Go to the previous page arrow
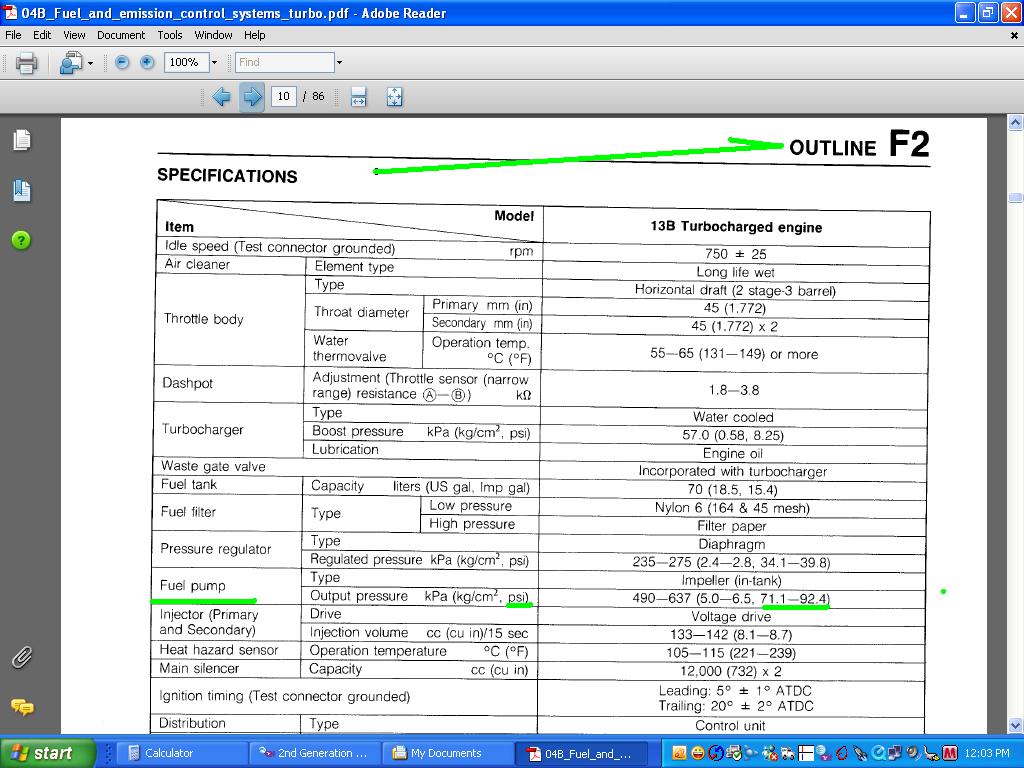This screenshot has height=768, width=1024. click(221, 97)
